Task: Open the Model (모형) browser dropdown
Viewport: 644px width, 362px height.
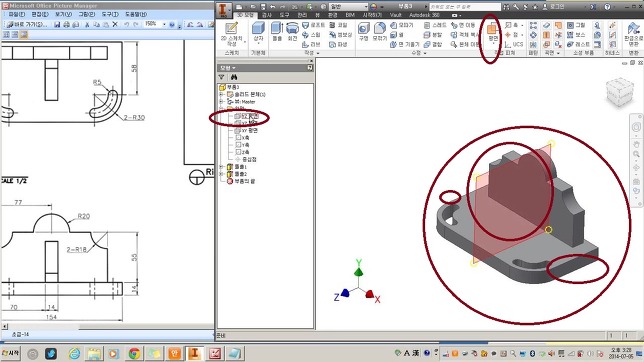Action: pos(228,68)
